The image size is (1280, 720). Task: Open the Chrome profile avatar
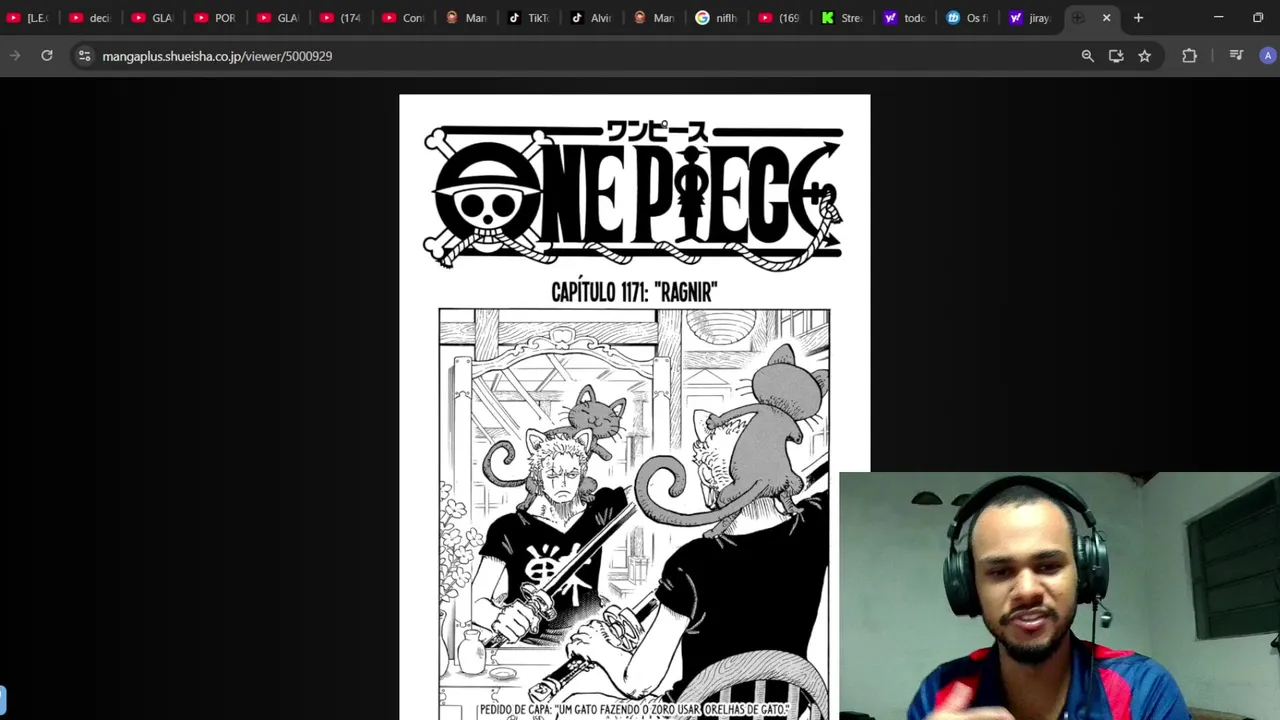point(1268,56)
